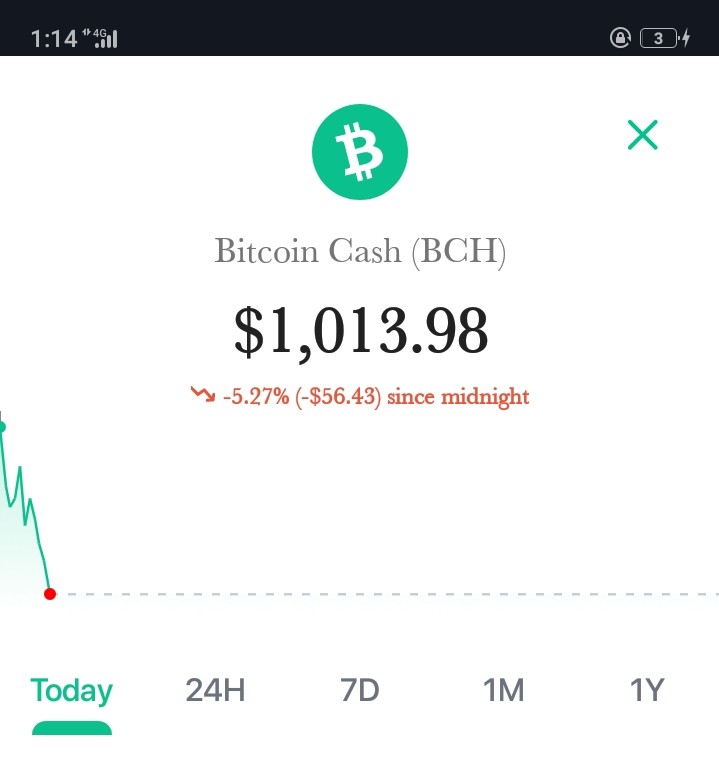Viewport: 719px width, 766px height.
Task: Tap the red current price marker
Action: click(50, 594)
